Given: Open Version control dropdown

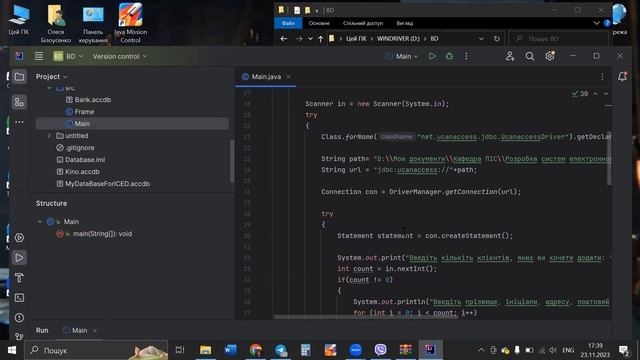Looking at the screenshot, I should coord(120,56).
